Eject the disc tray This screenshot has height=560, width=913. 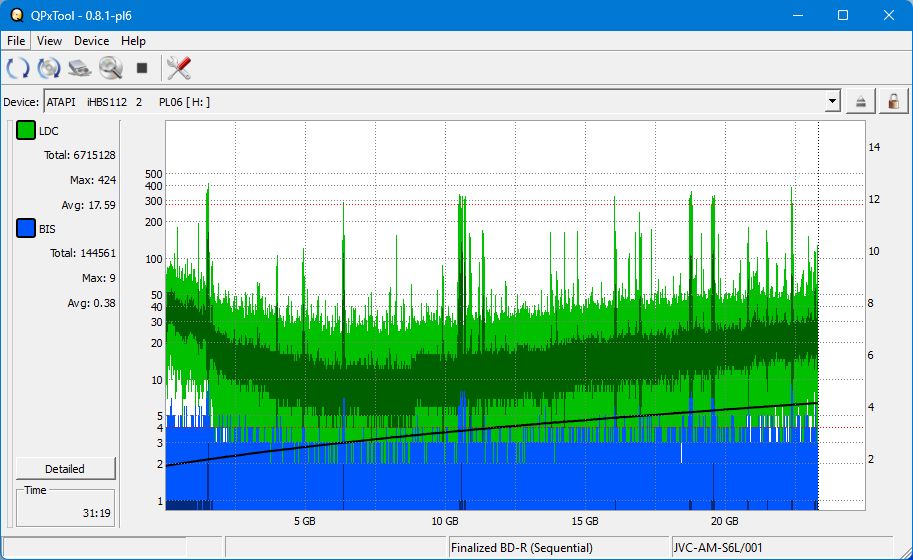click(861, 101)
